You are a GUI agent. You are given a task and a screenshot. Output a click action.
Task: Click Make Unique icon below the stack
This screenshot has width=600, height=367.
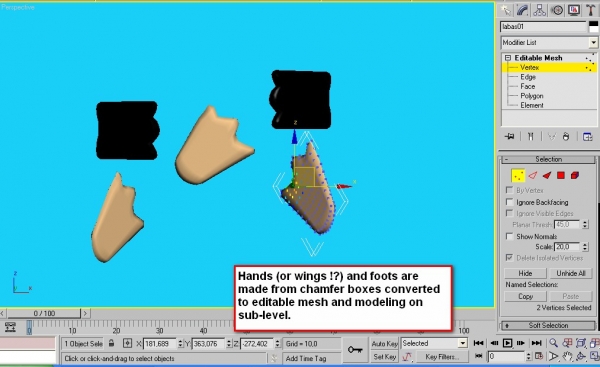coord(551,137)
